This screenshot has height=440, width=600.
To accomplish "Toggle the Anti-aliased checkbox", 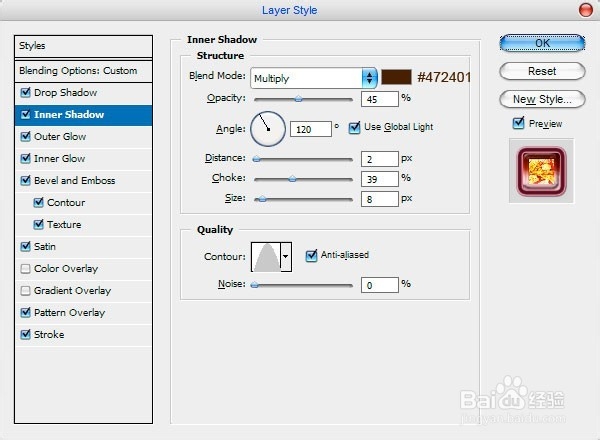I will tap(311, 255).
